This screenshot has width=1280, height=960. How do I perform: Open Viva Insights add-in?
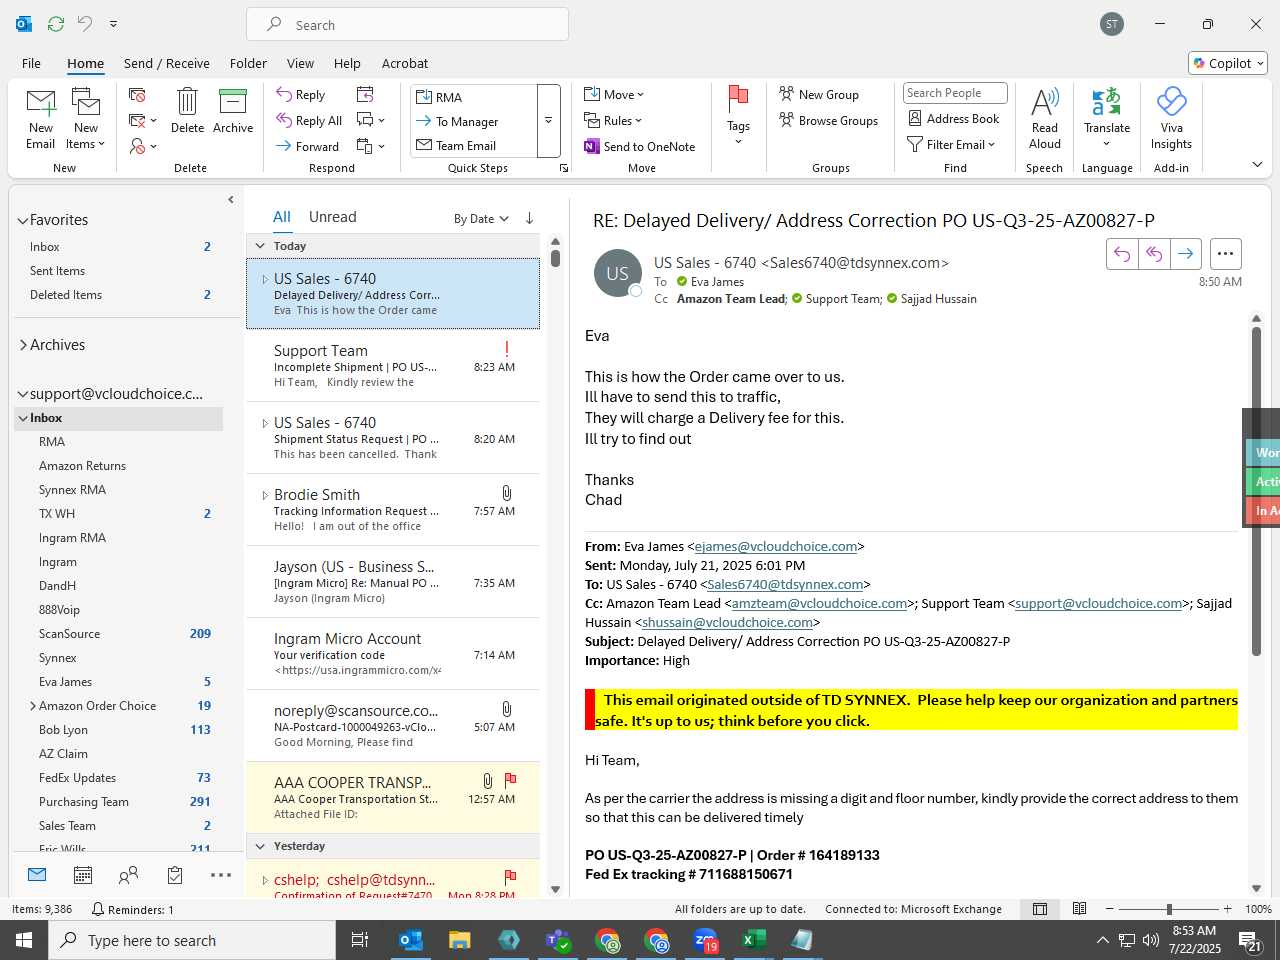(1171, 118)
